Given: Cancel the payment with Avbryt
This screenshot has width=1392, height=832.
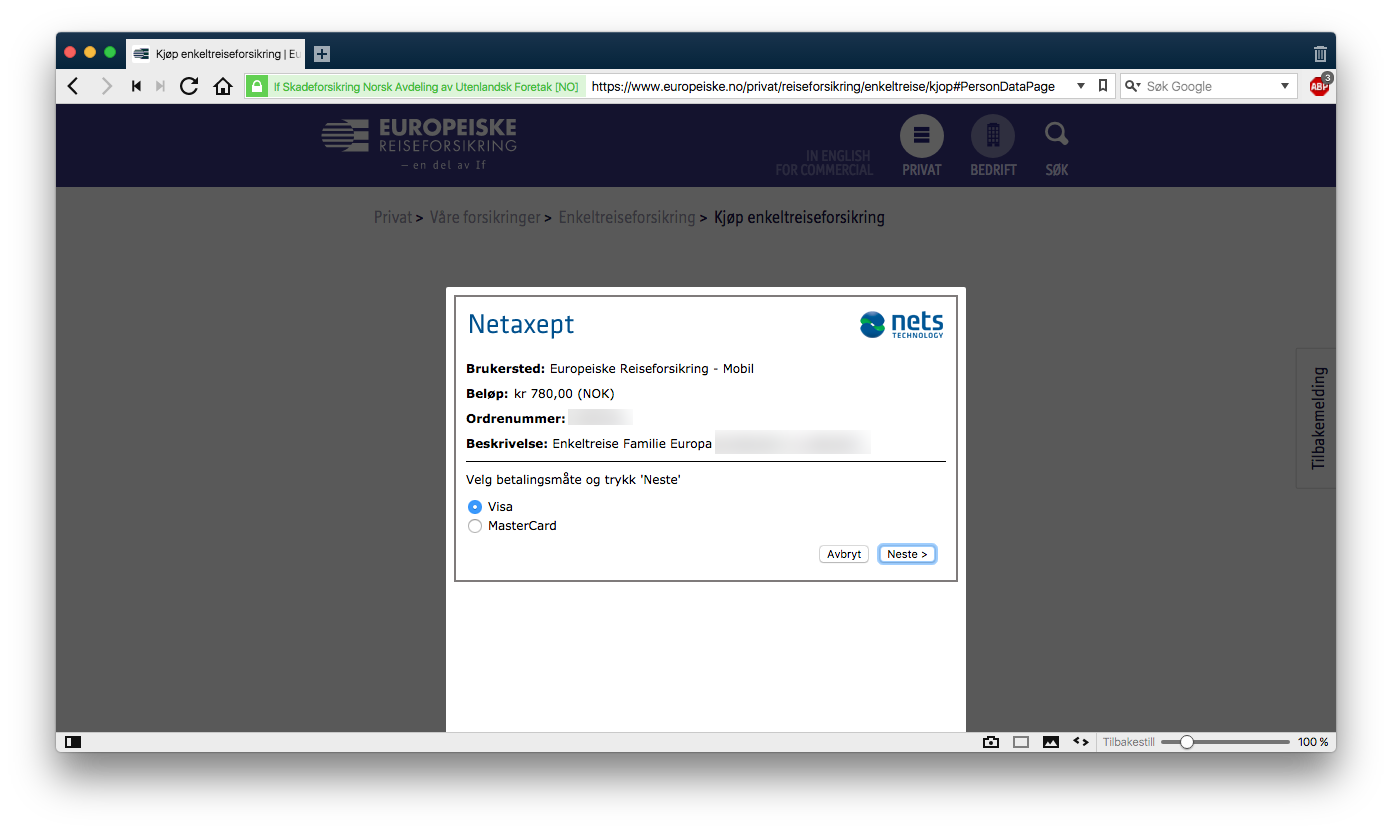Looking at the screenshot, I should click(844, 554).
